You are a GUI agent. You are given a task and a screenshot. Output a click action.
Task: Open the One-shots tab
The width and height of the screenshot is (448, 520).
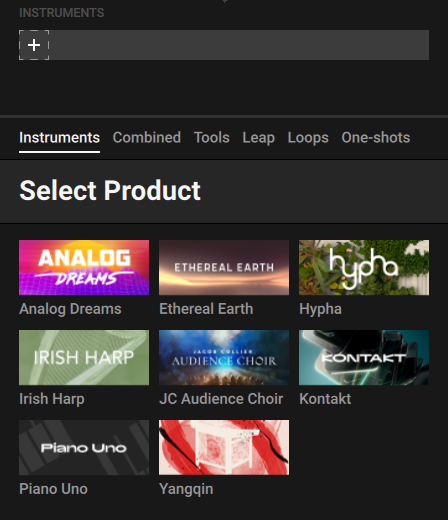point(376,138)
